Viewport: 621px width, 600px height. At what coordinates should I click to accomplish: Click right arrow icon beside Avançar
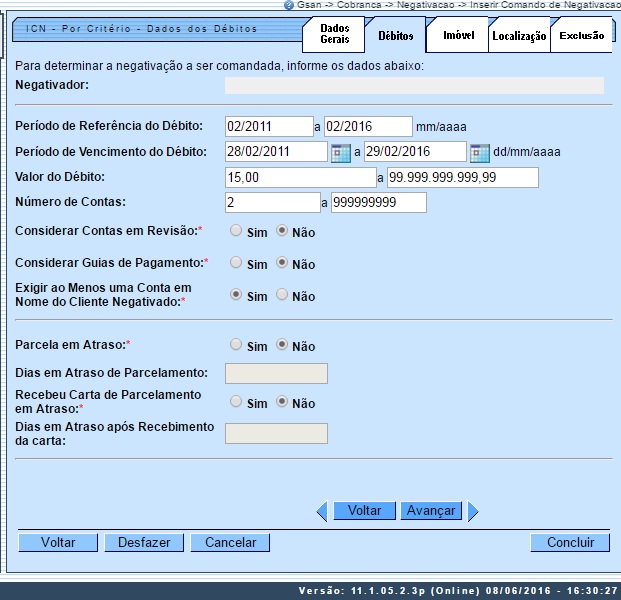pyautogui.click(x=473, y=511)
